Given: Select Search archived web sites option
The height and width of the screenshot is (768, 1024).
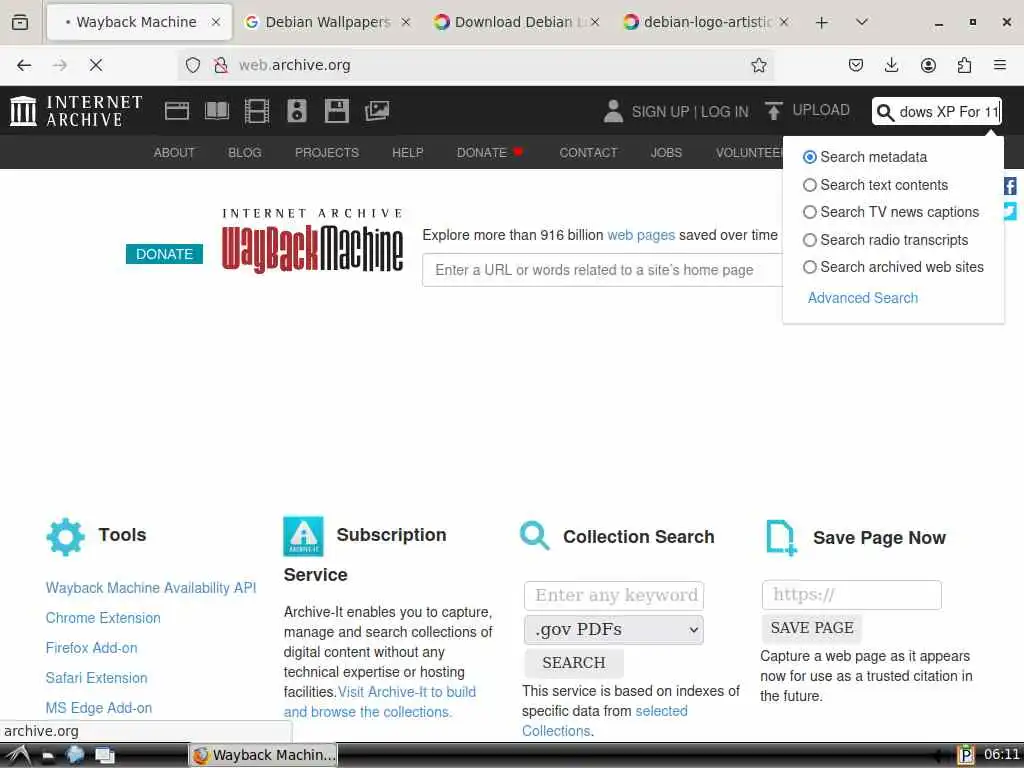Looking at the screenshot, I should pos(810,267).
